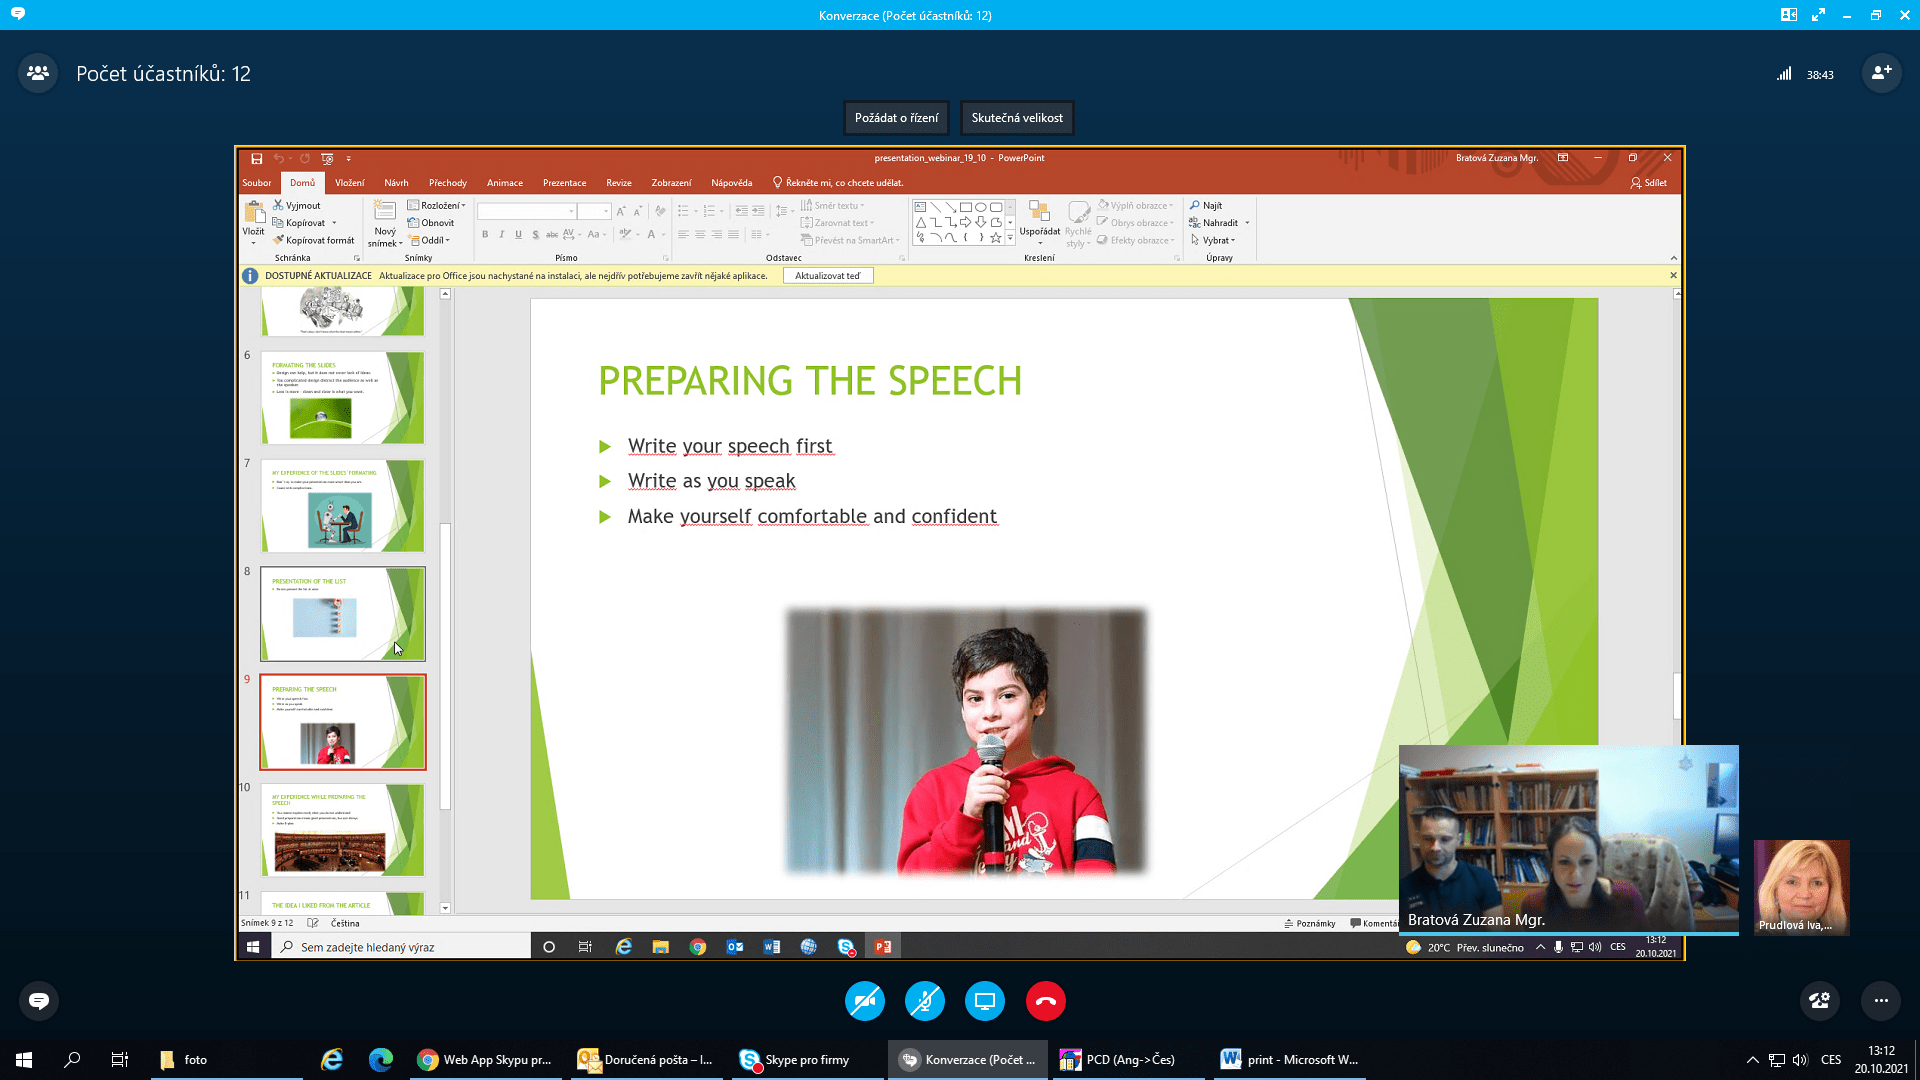Open volume control in system tray

click(1800, 1060)
